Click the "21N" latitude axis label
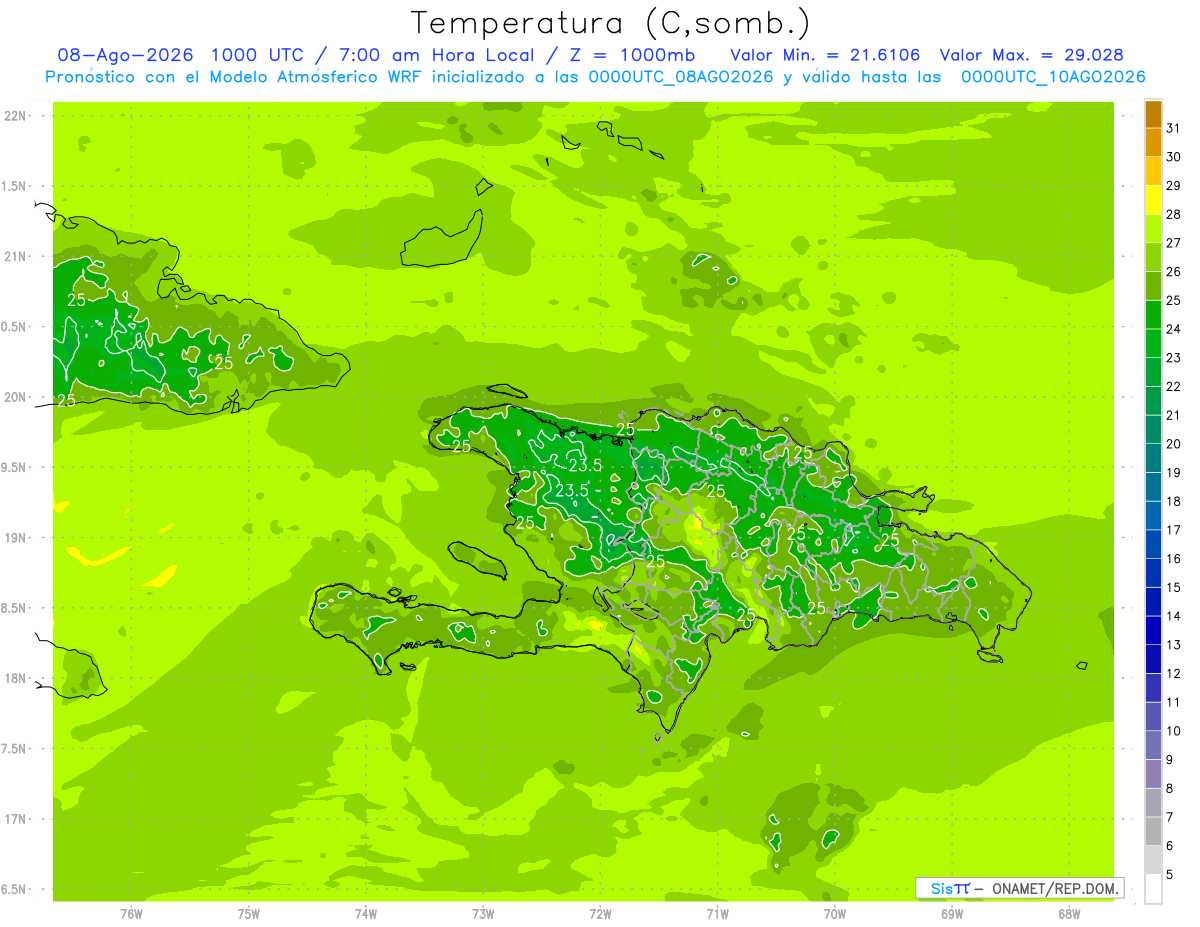 (x=15, y=257)
